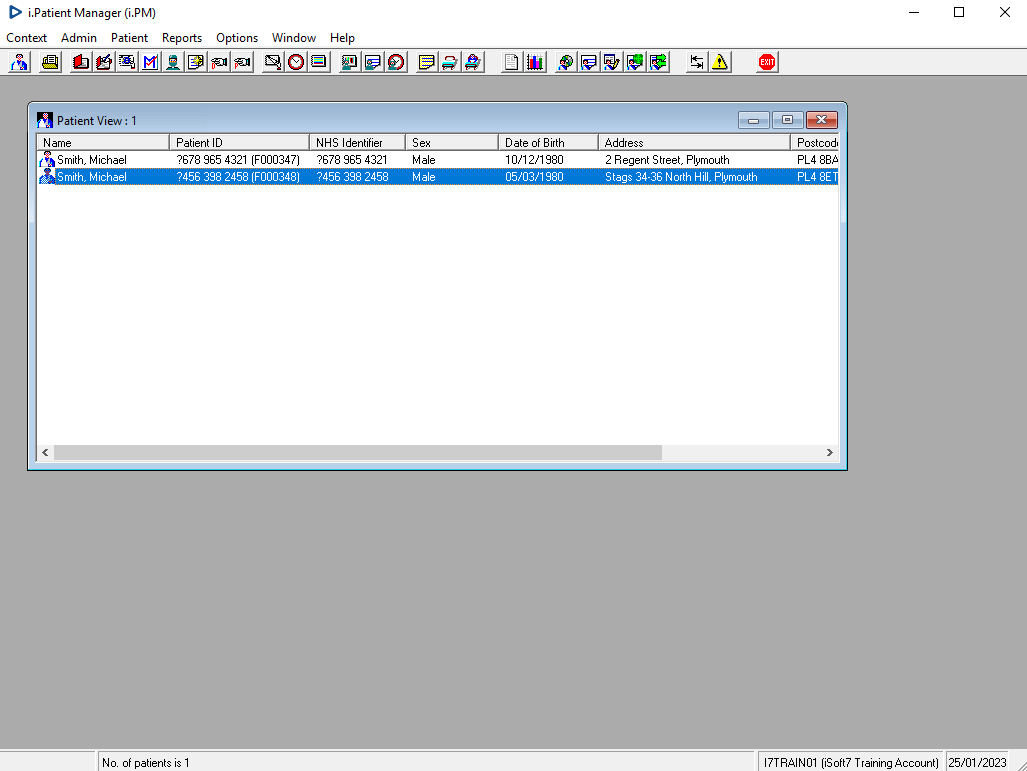This screenshot has height=771, width=1027.
Task: Open the Help menu
Action: pyautogui.click(x=343, y=38)
